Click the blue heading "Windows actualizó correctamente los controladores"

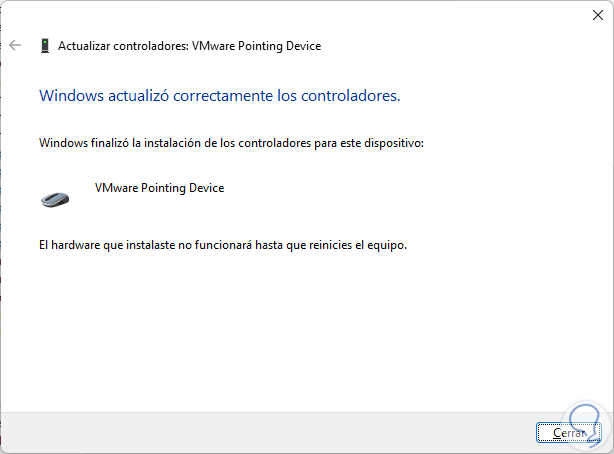pos(219,96)
